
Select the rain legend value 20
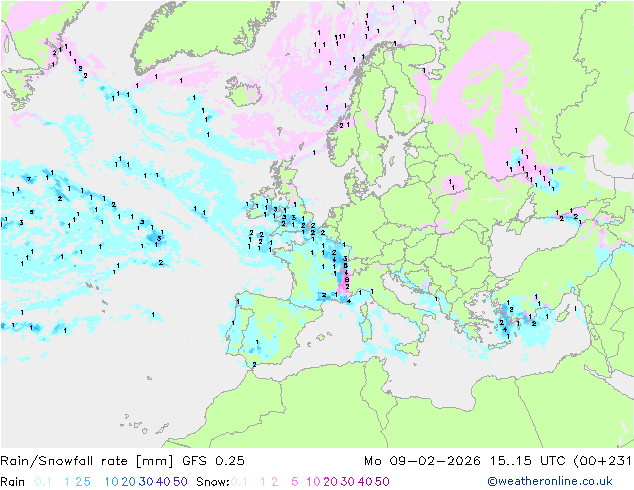(x=128, y=482)
